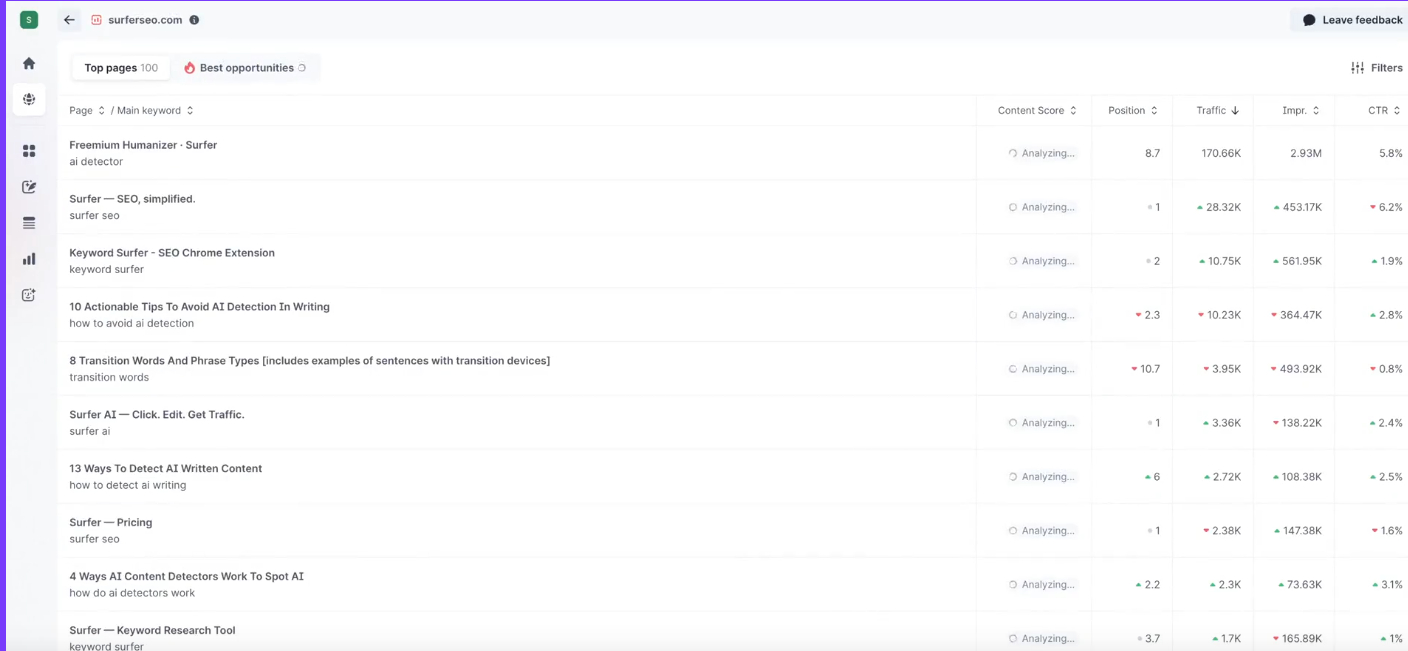This screenshot has width=1408, height=651.
Task: Click the 10.7 position value
Action: [1149, 370]
